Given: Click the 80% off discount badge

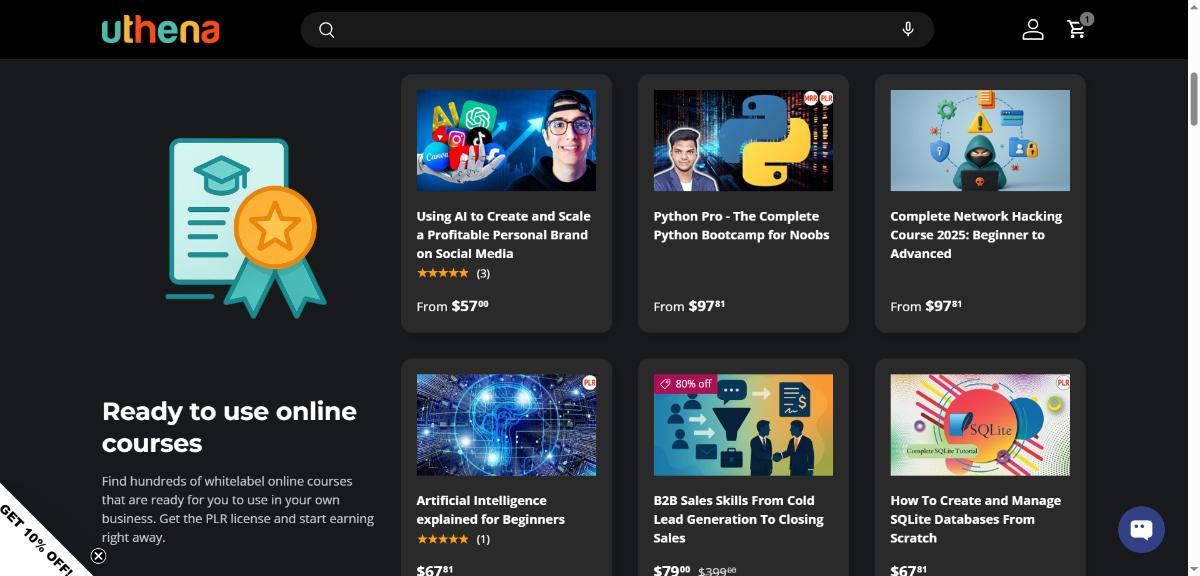Looking at the screenshot, I should [x=685, y=384].
